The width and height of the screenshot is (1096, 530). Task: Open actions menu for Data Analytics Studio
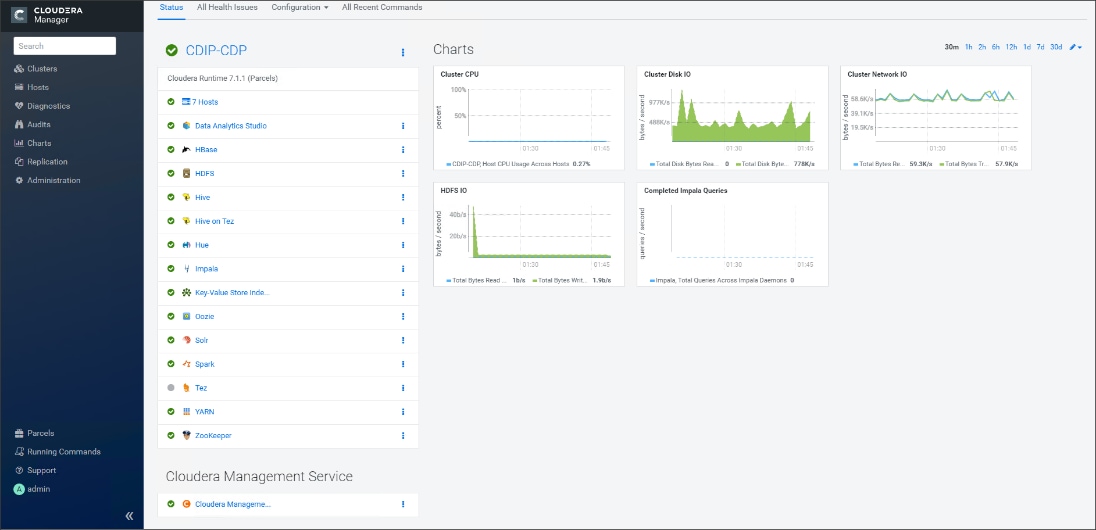[403, 126]
